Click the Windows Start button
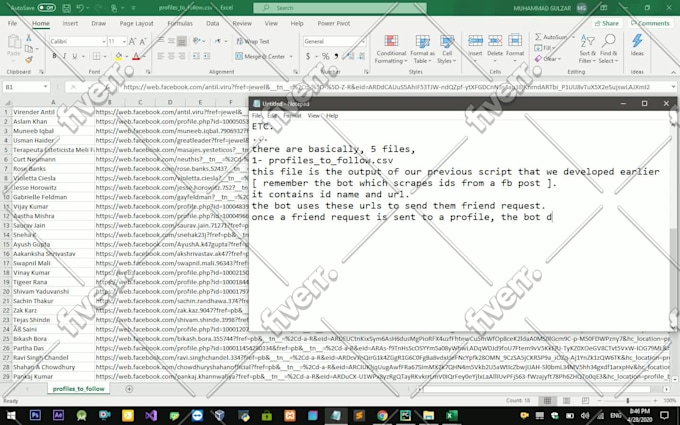The height and width of the screenshot is (425, 680). 11,415
